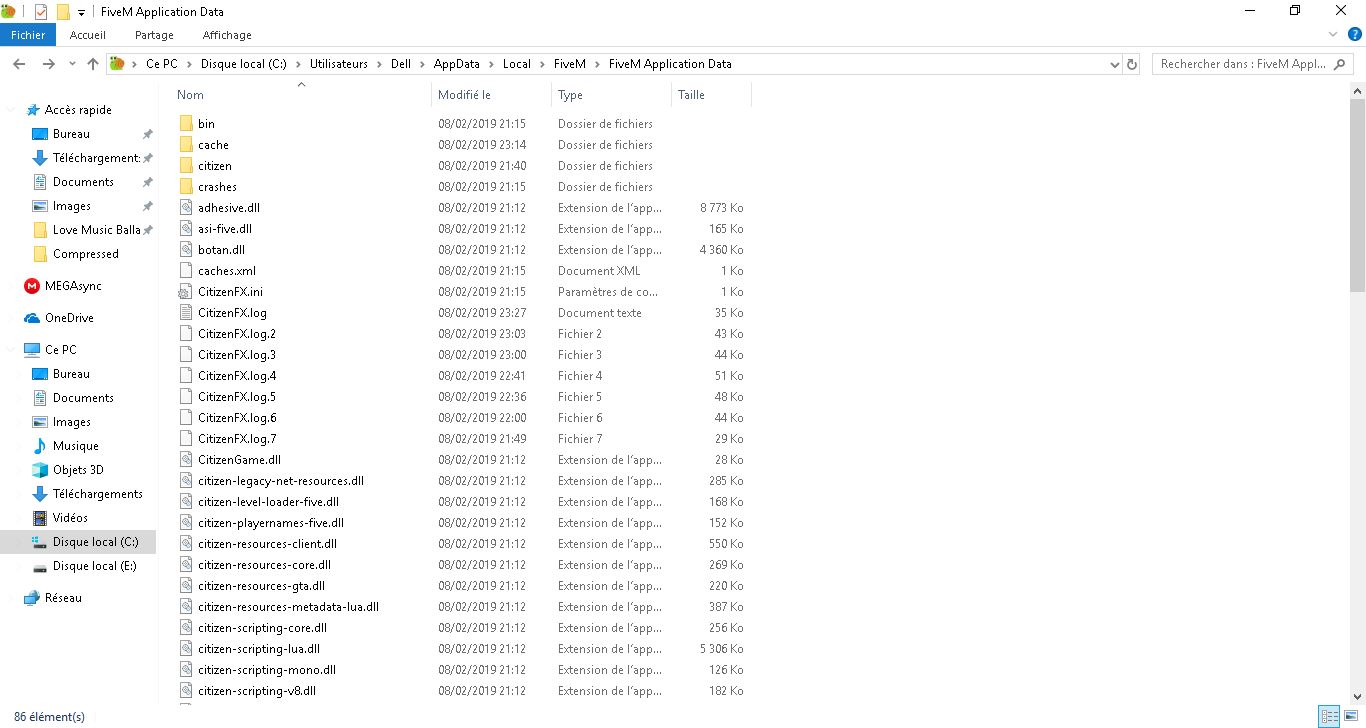Click the Properties icon in the title bar toolbar
Viewport: 1366px width, 728px height.
coord(41,12)
